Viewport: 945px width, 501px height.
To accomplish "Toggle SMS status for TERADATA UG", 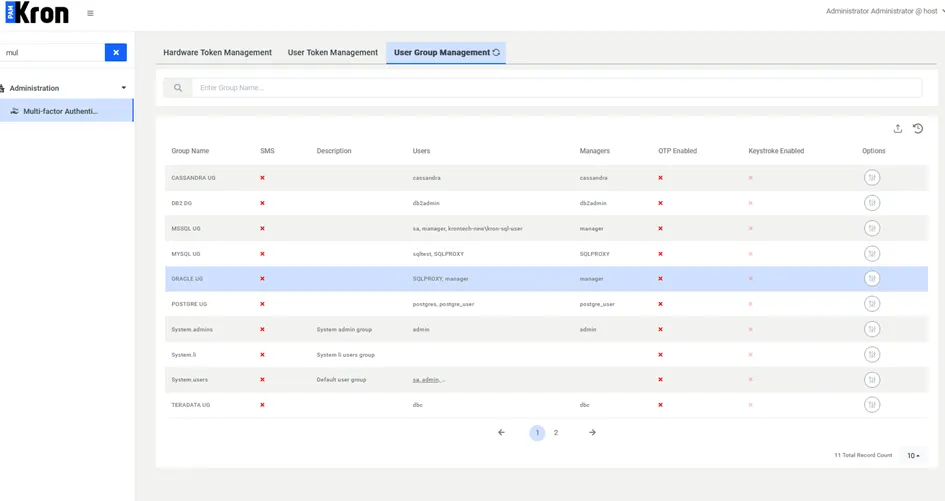I will tap(262, 405).
